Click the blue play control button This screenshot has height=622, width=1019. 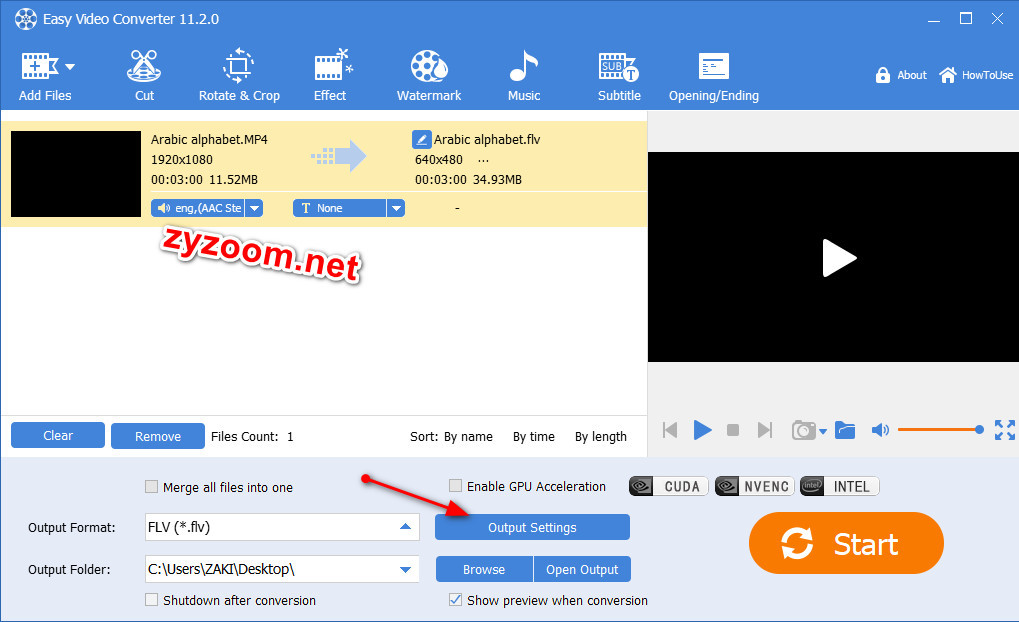(x=702, y=430)
